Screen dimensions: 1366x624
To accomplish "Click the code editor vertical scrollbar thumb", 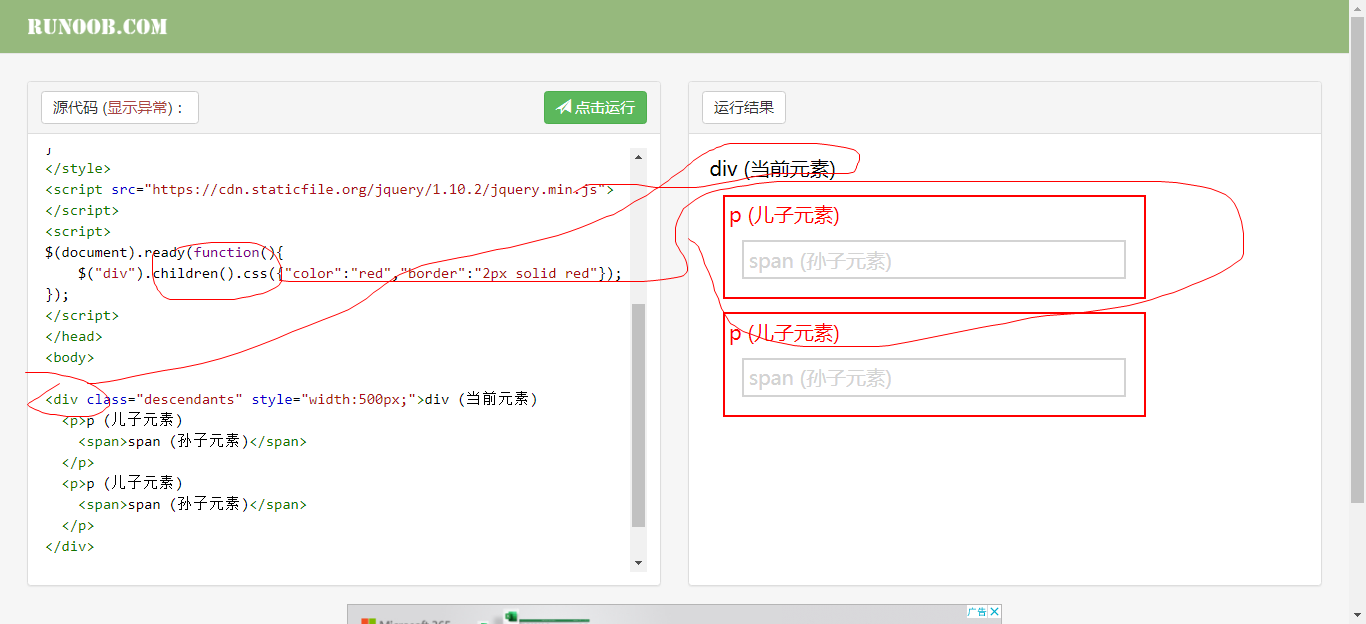I will coord(639,415).
